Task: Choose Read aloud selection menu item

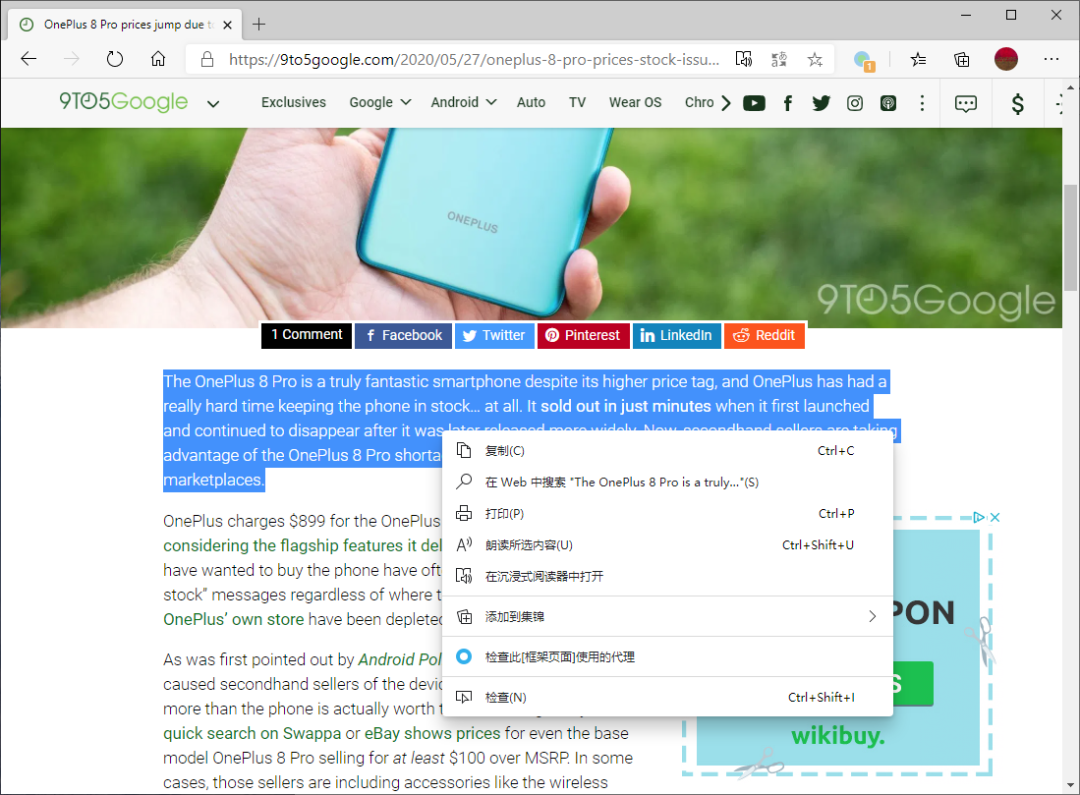Action: coord(667,545)
